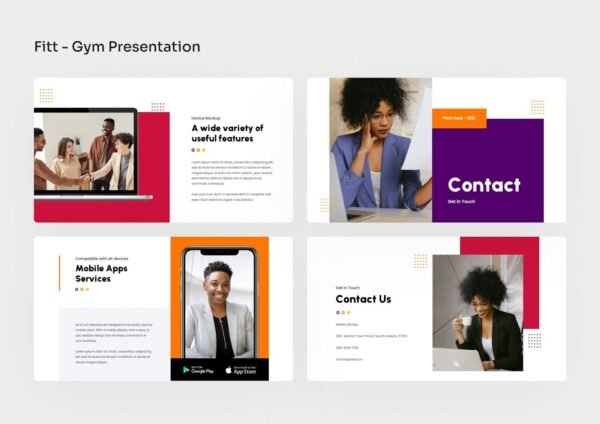Click the colored dots under Mobile Apps Services
The image size is (600, 424).
pos(81,289)
